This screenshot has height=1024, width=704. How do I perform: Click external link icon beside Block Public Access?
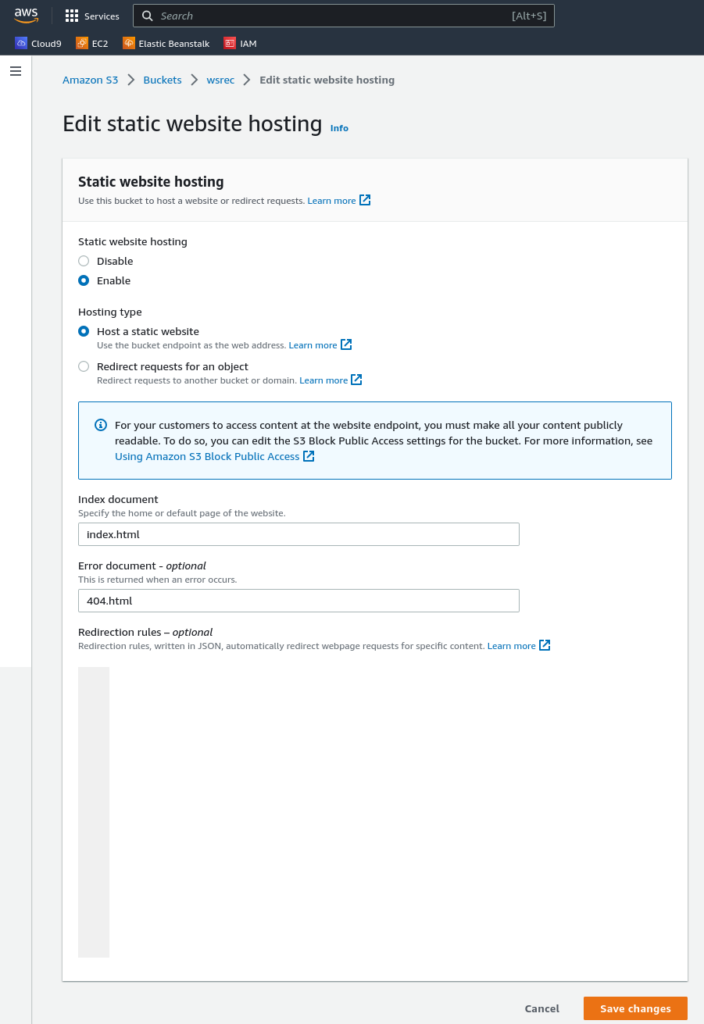coord(309,456)
